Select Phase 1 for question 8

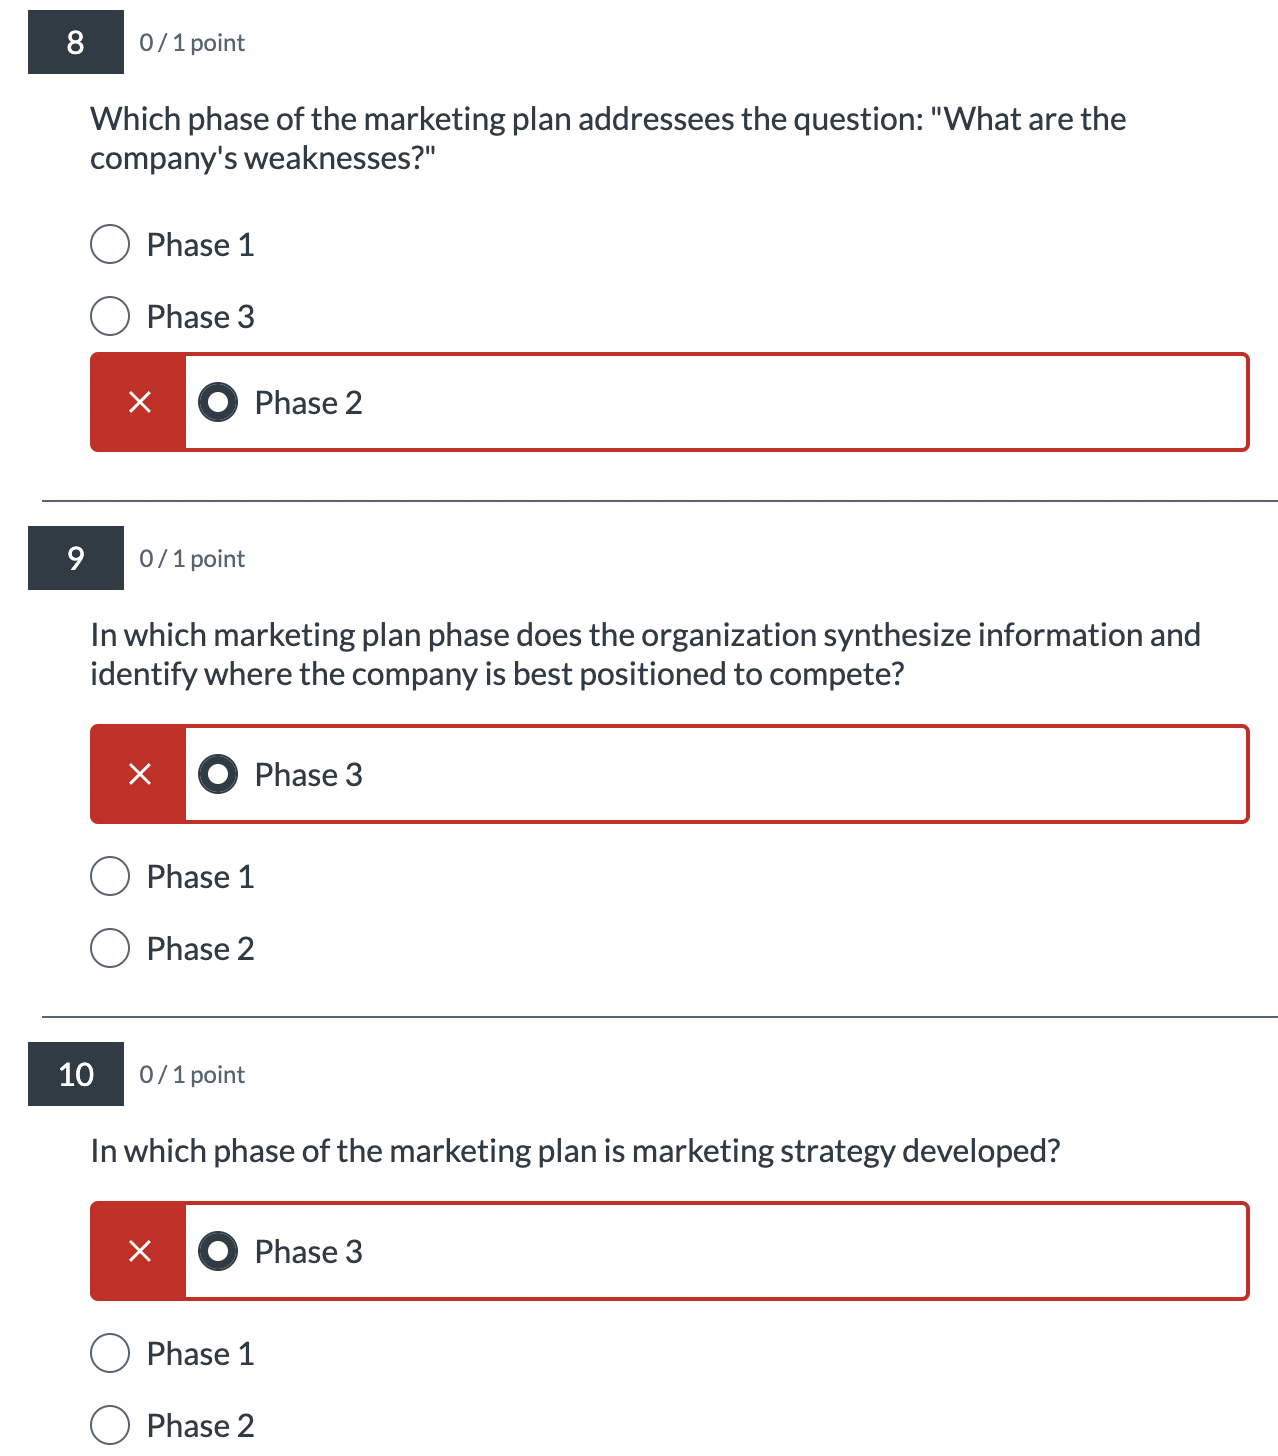[x=109, y=244]
